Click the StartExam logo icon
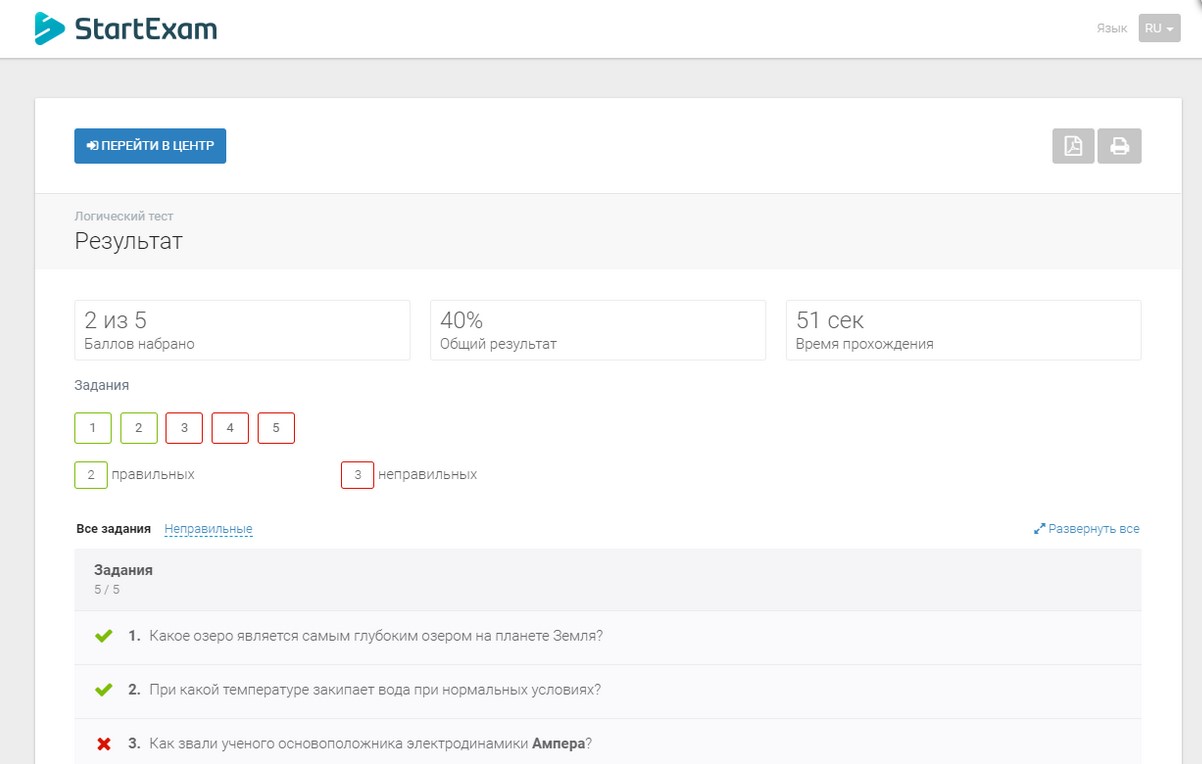This screenshot has height=764, width=1202. [x=49, y=29]
